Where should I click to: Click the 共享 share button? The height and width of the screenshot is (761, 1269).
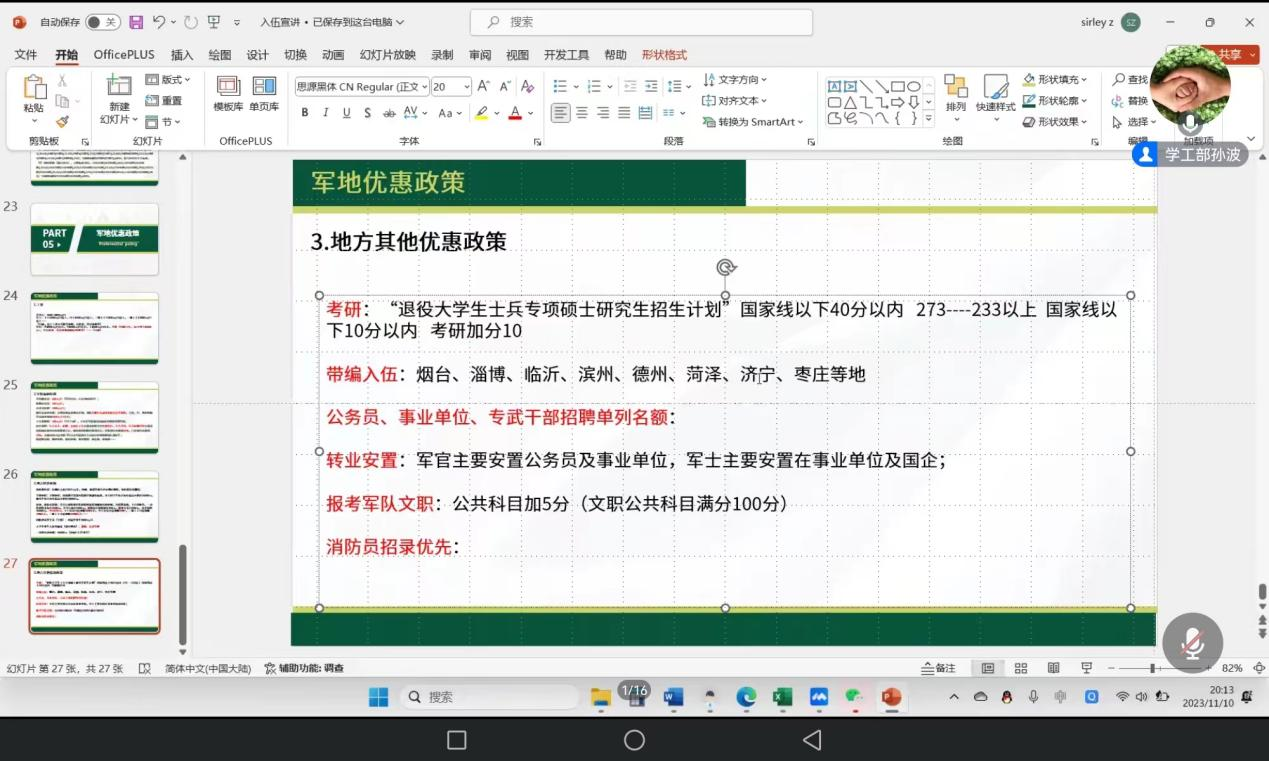(1230, 55)
